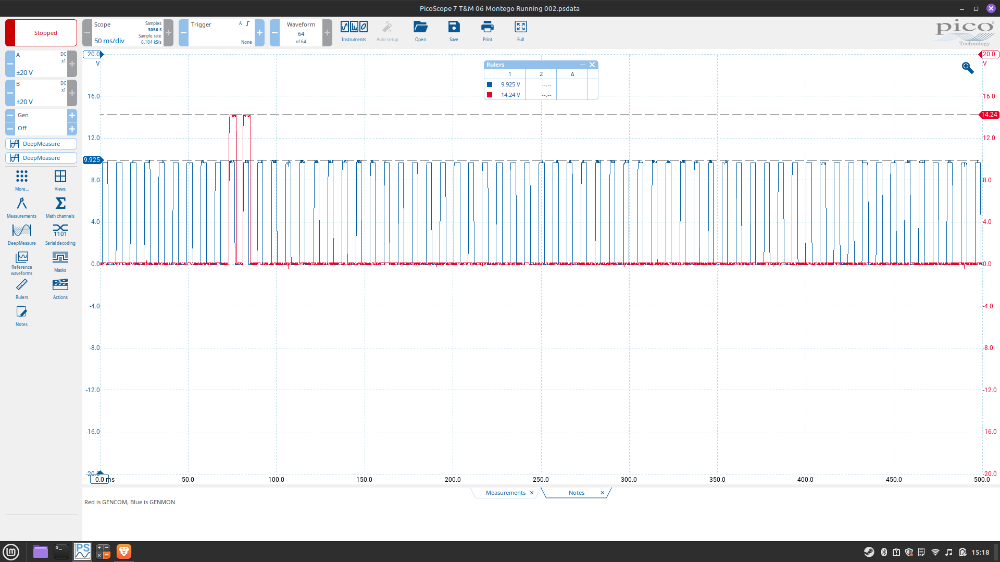1000x562 pixels.
Task: Open the More tools grid
Action: tap(22, 181)
